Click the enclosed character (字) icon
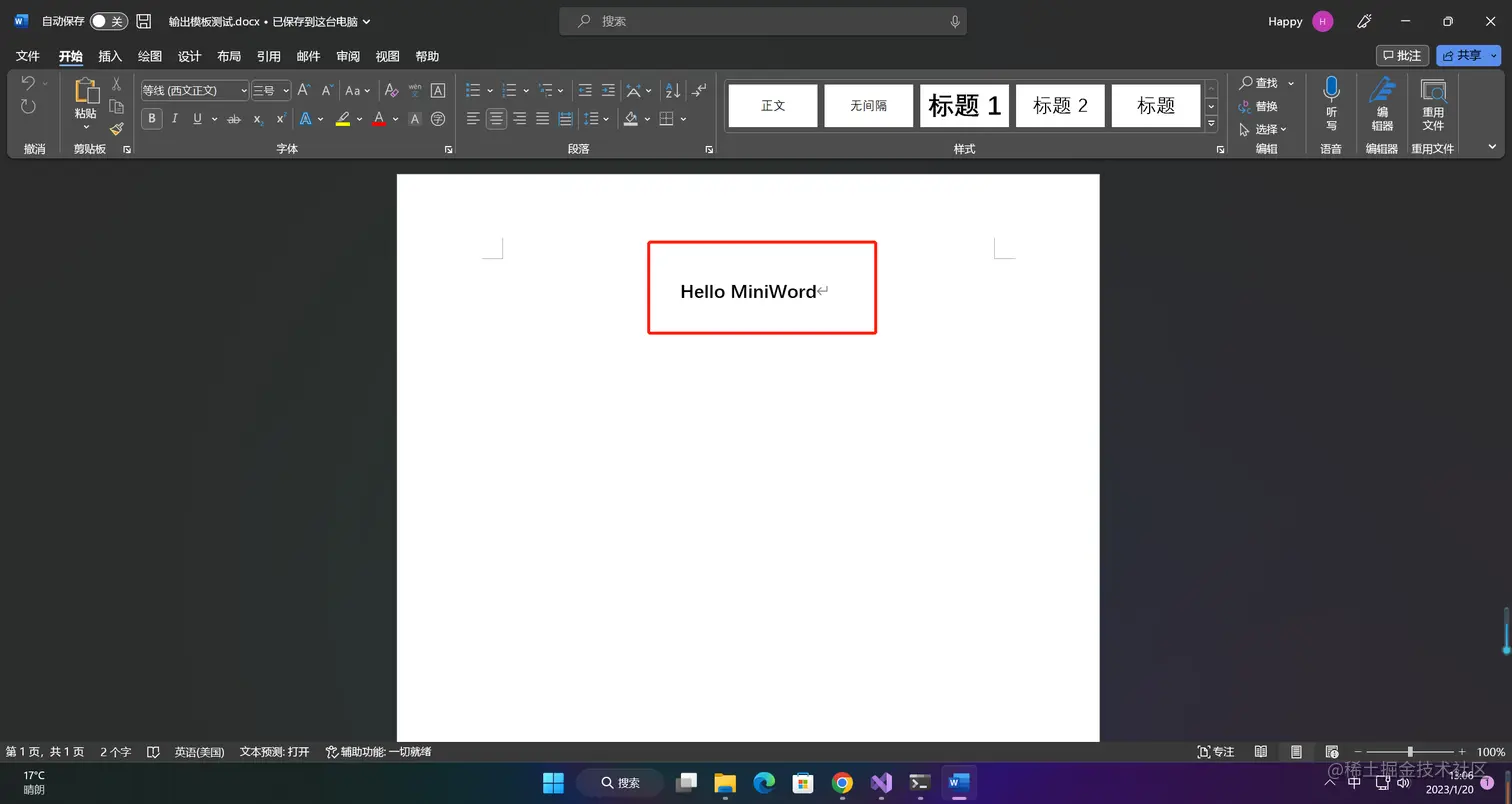 [438, 119]
